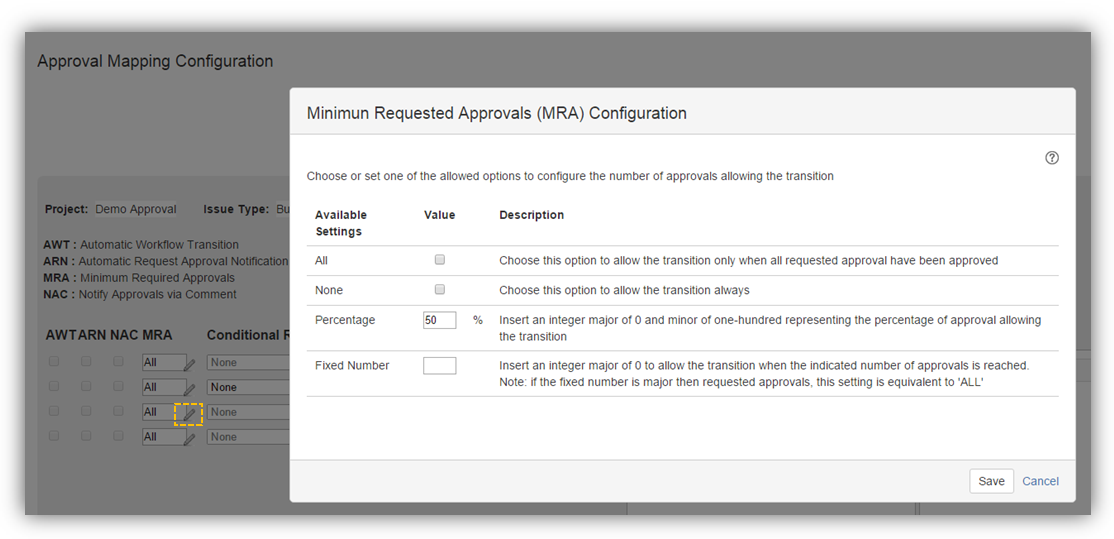Screen dimensions: 1114x539
Task: Click the Cancel link
Action: (1040, 481)
